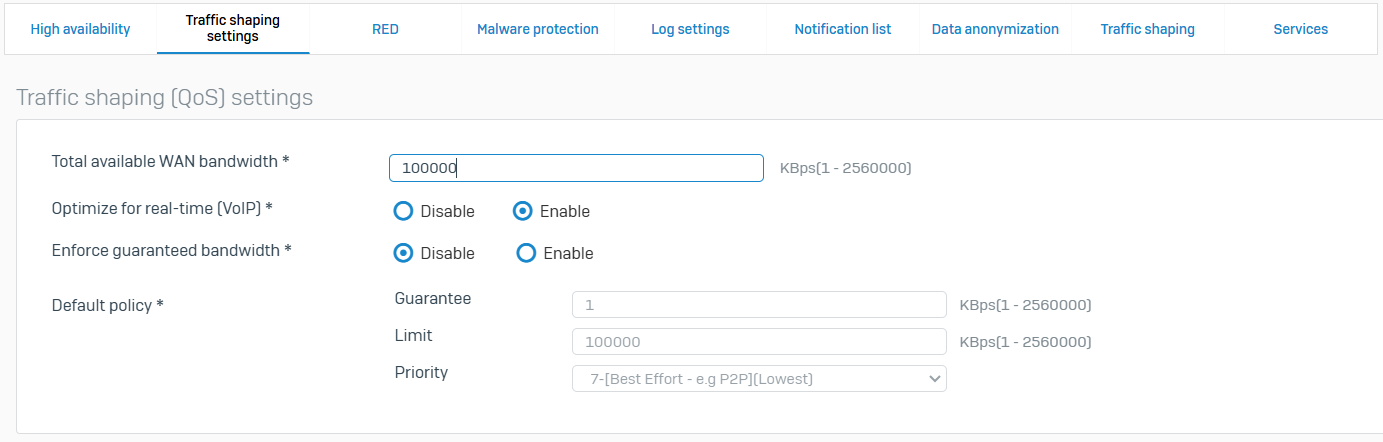Open the High availability tab
The height and width of the screenshot is (442, 1383).
point(80,29)
